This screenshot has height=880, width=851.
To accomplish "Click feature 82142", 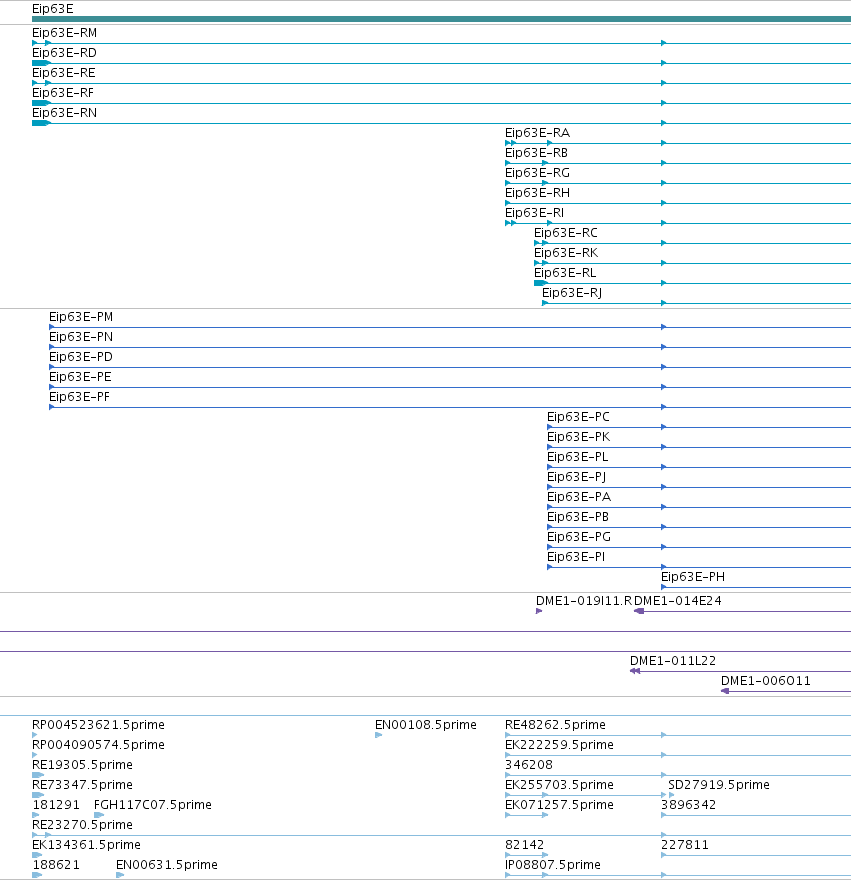I will coord(524,845).
